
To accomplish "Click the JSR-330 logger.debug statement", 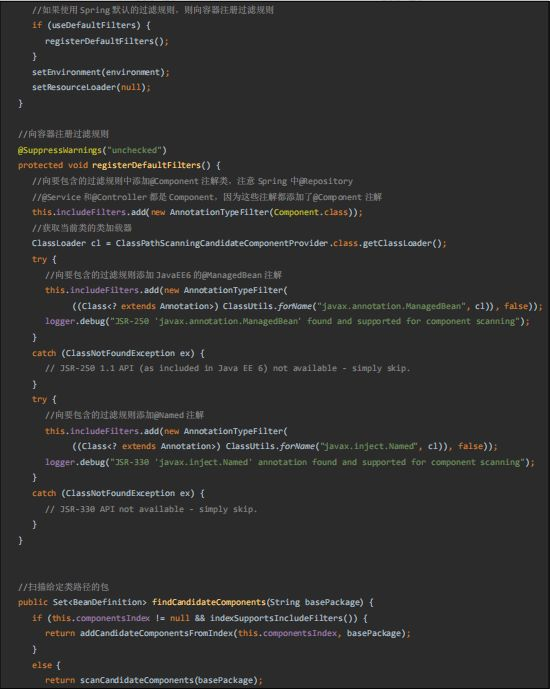I will [290, 462].
